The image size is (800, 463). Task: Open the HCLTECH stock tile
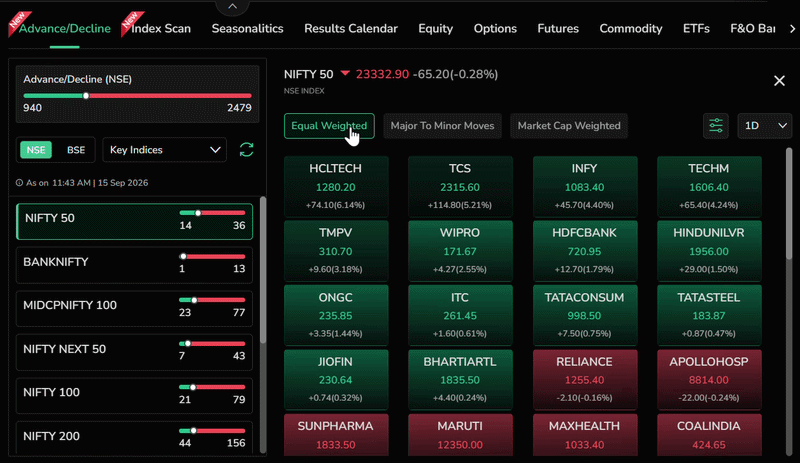click(336, 187)
